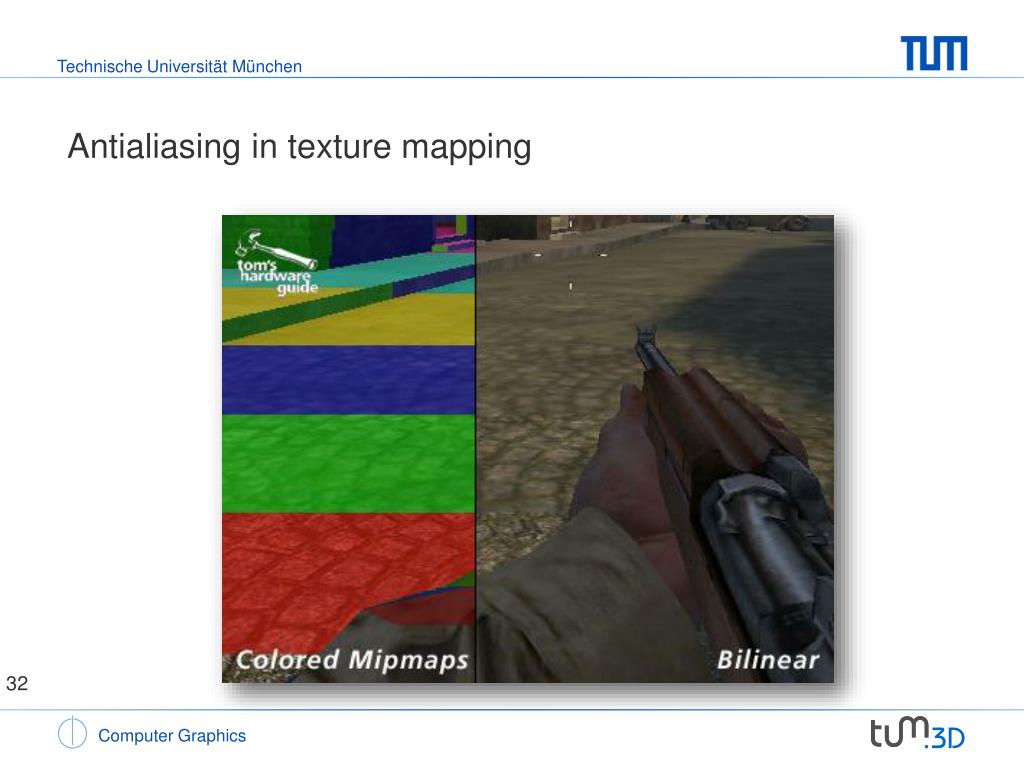The height and width of the screenshot is (768, 1024).
Task: Click the Colored Mipmaps caption
Action: coord(352,660)
